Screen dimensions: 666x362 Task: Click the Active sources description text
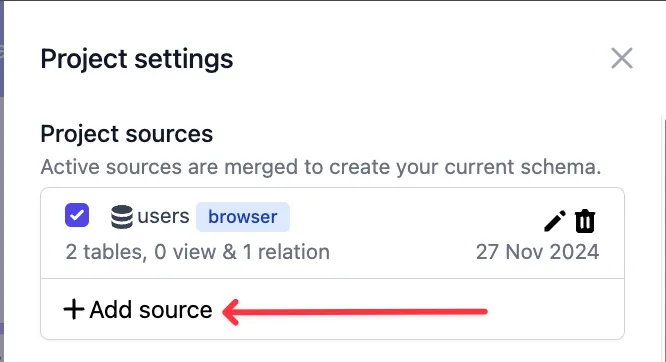point(321,167)
